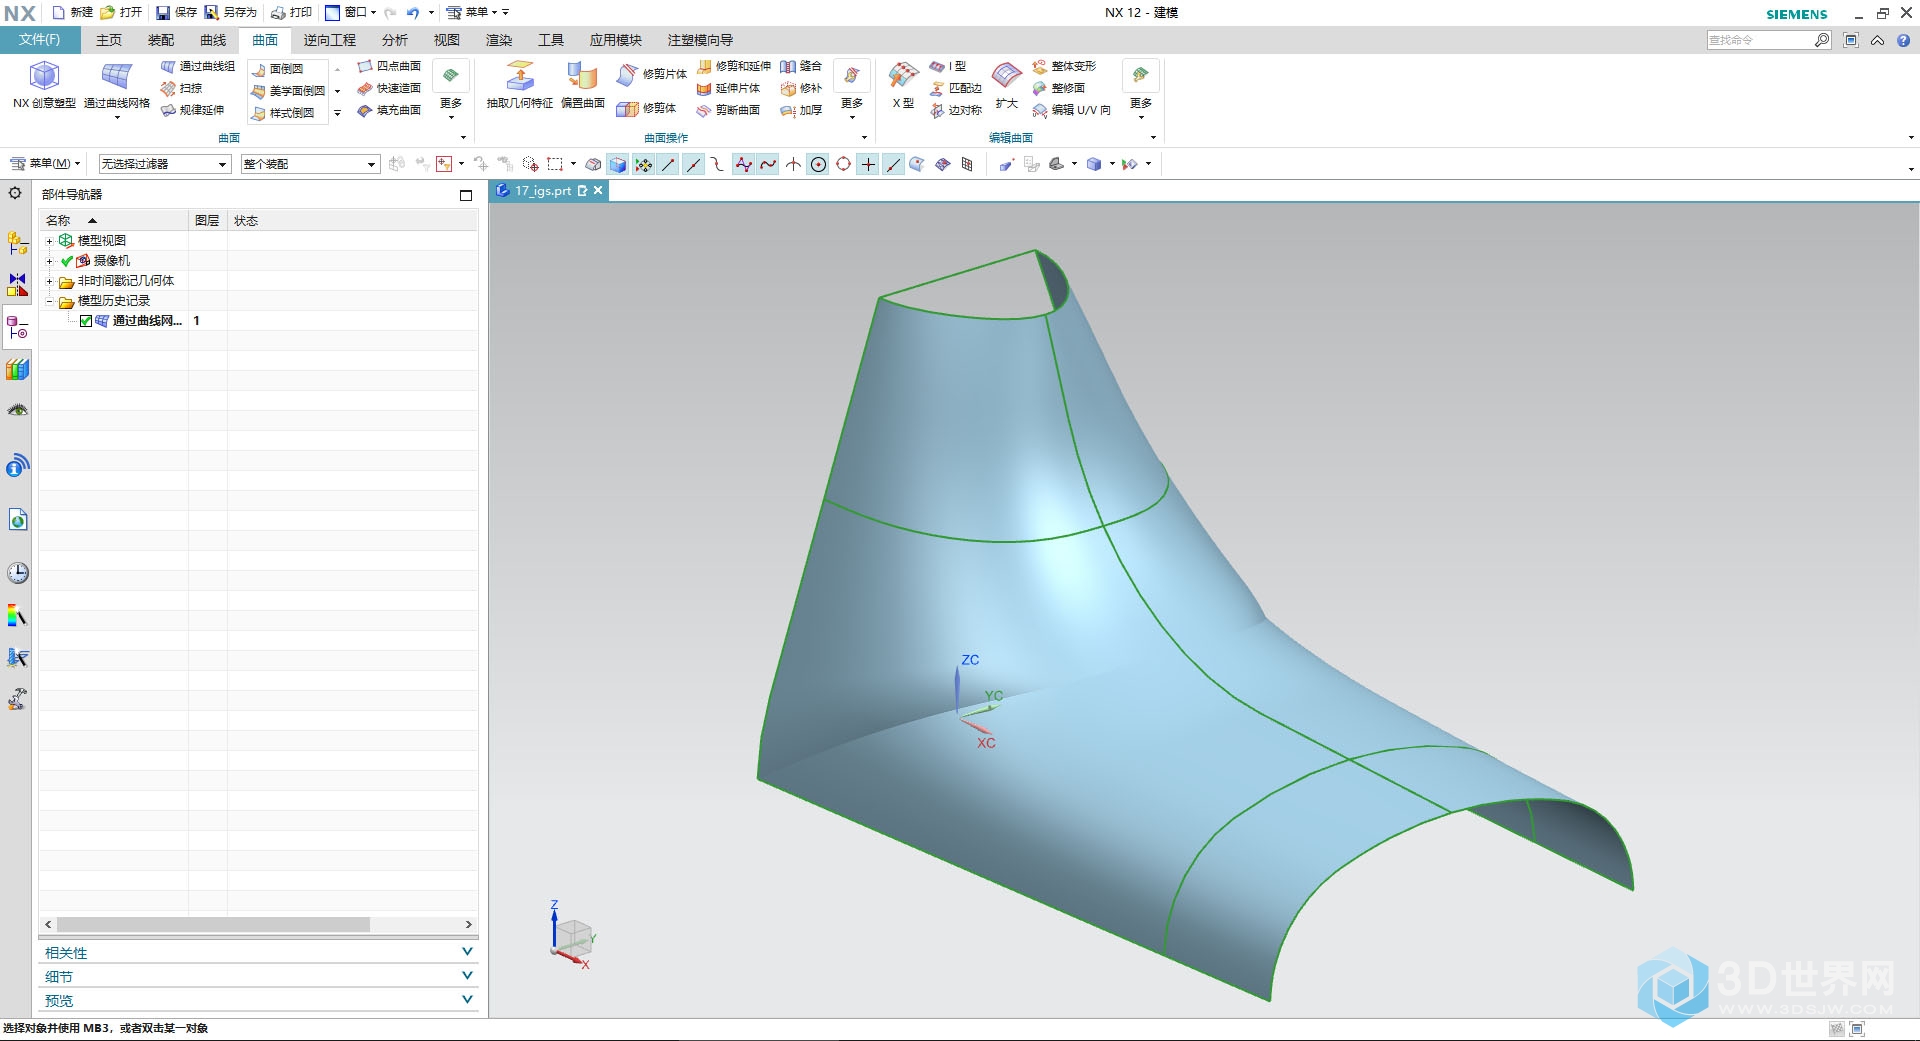
Task: Switch to the 主页 ribbon tab
Action: (109, 40)
